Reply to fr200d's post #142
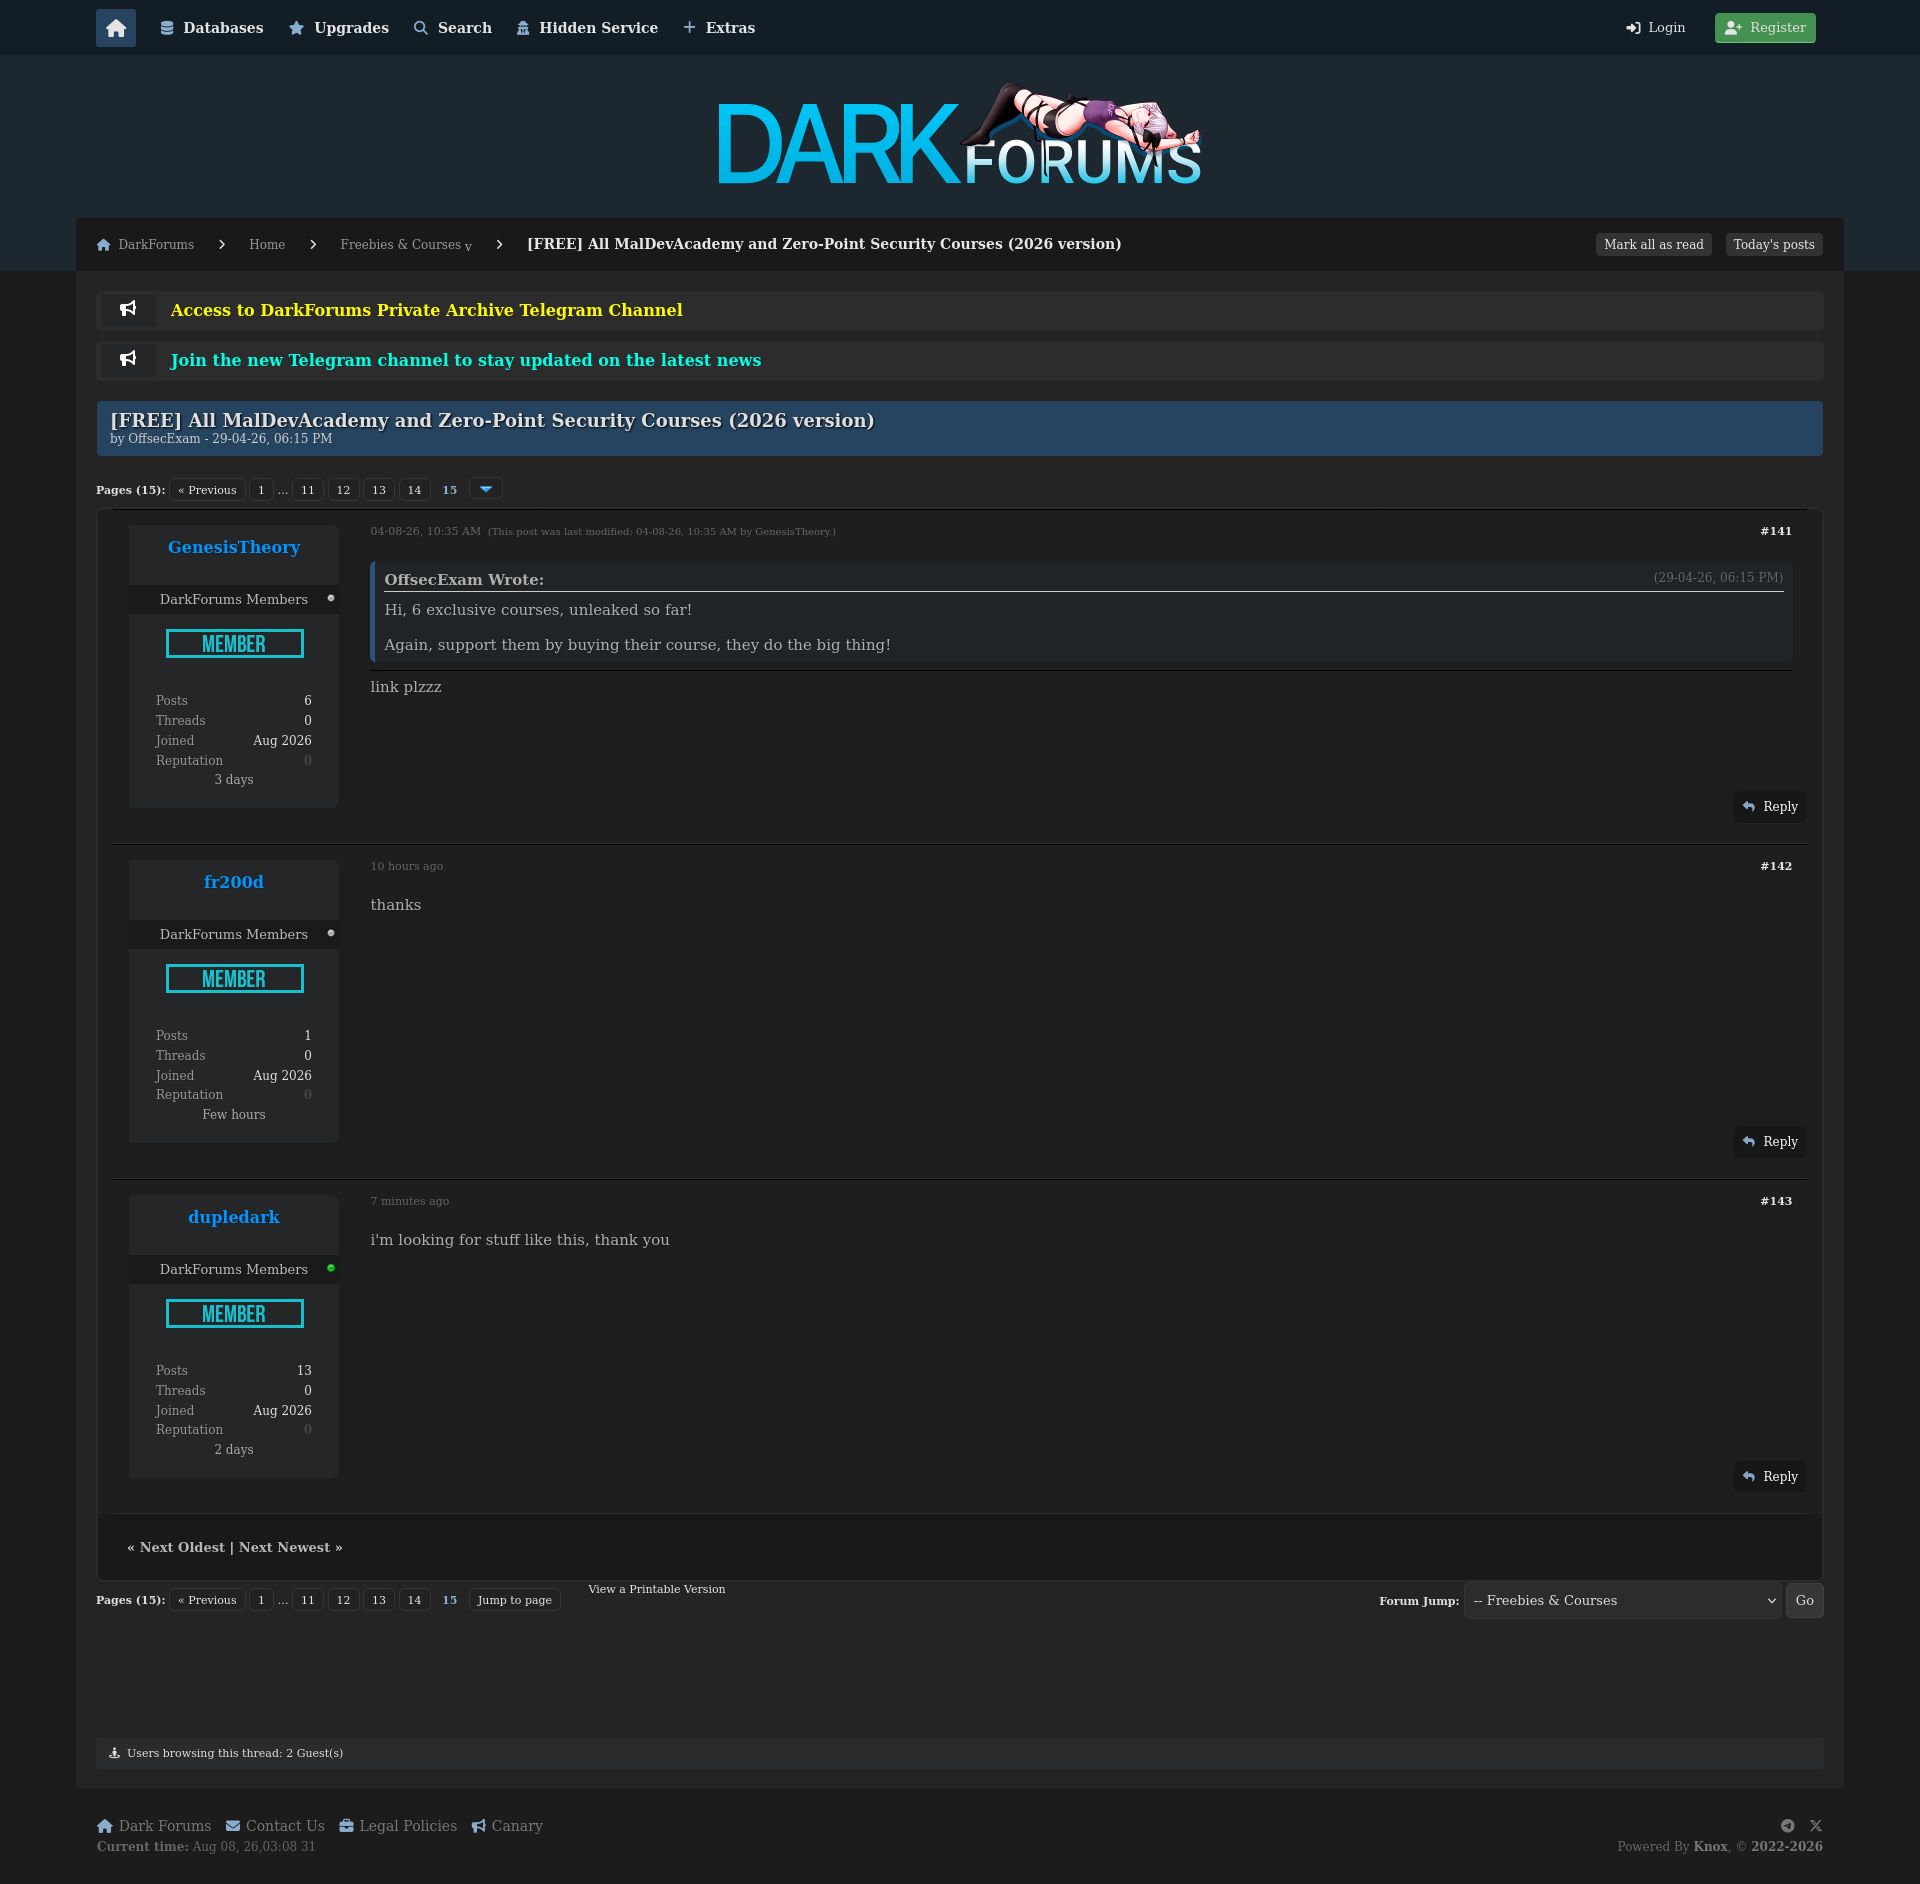The image size is (1920, 1884). (1770, 1142)
